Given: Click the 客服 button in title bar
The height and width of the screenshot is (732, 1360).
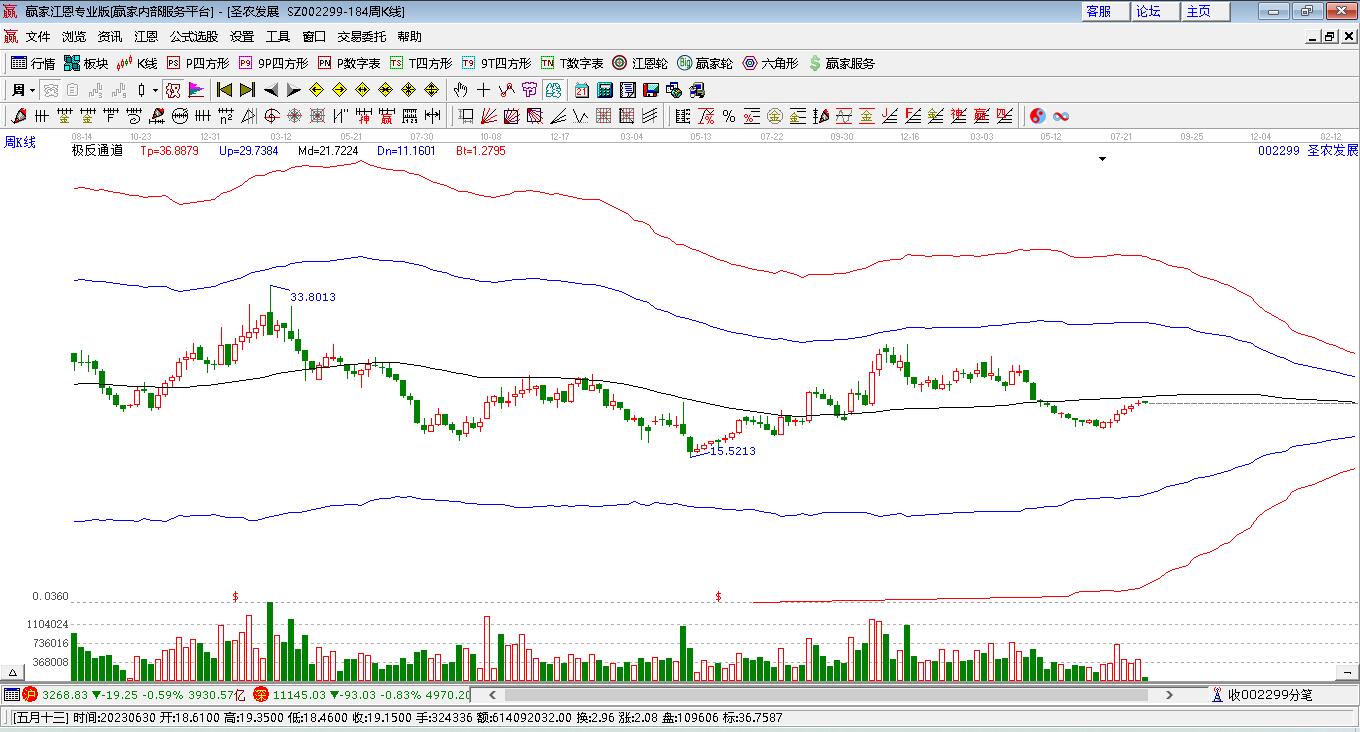Looking at the screenshot, I should tap(1098, 11).
